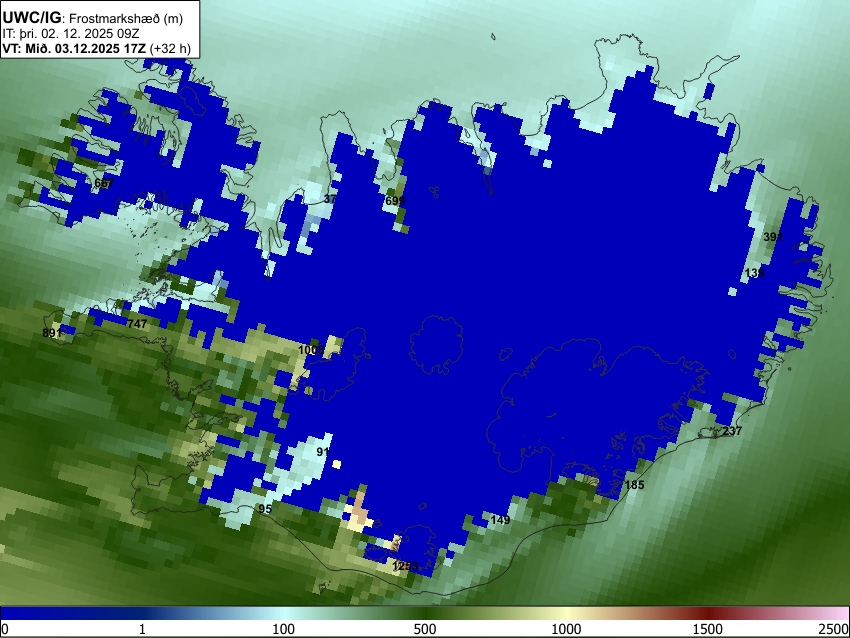Click the 37 value label on the map
The height and width of the screenshot is (638, 850).
330,199
